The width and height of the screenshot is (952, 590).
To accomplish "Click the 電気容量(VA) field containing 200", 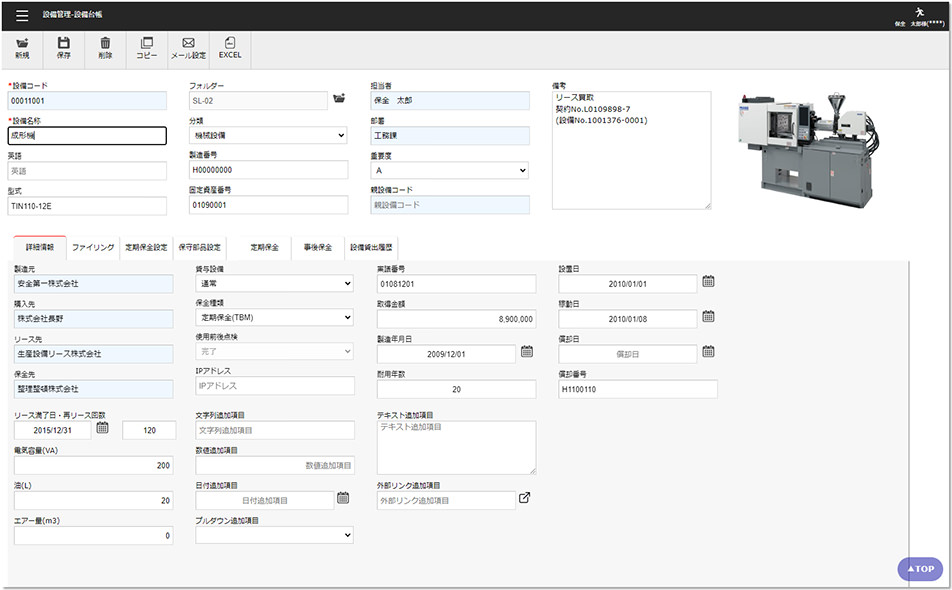I will pyautogui.click(x=94, y=466).
